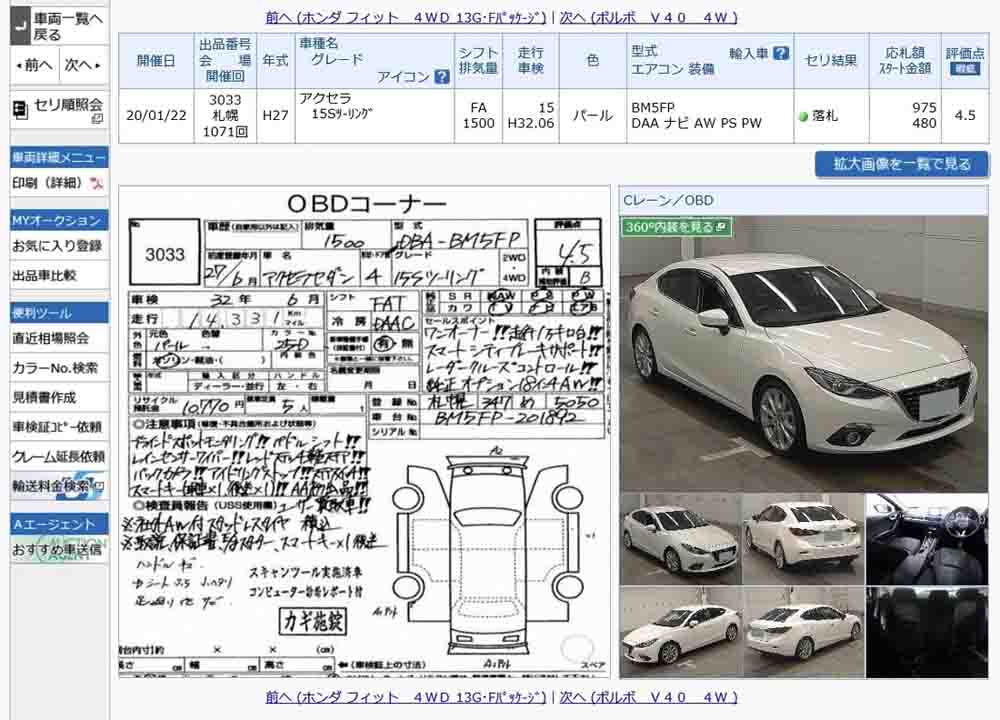Open the help icon next to アイコン
This screenshot has width=1000, height=720.
point(441,77)
